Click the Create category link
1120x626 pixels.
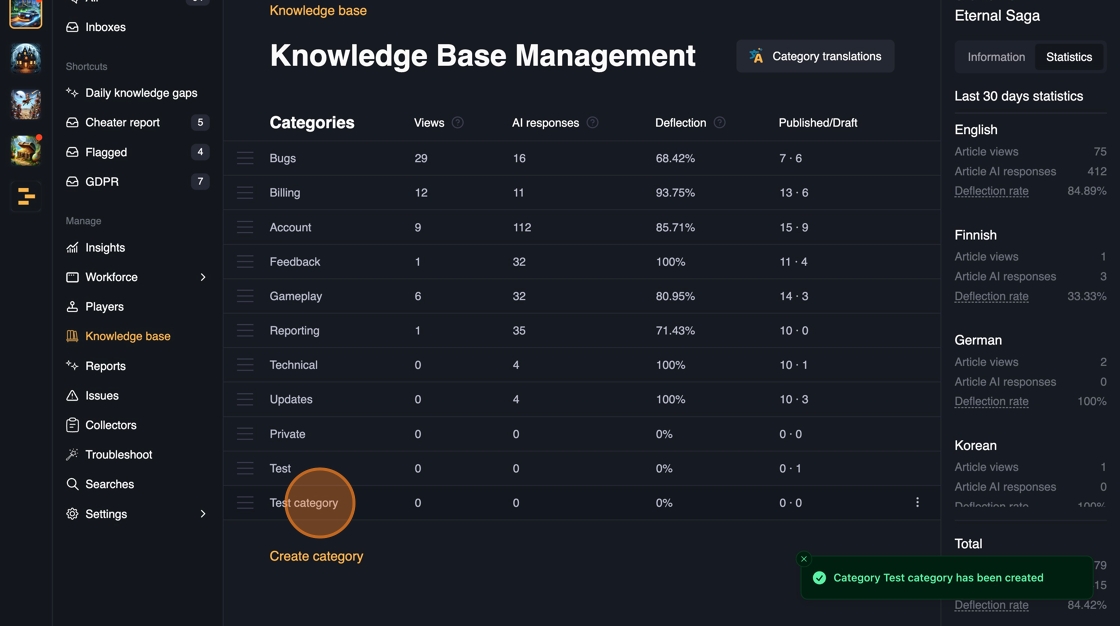pos(316,556)
